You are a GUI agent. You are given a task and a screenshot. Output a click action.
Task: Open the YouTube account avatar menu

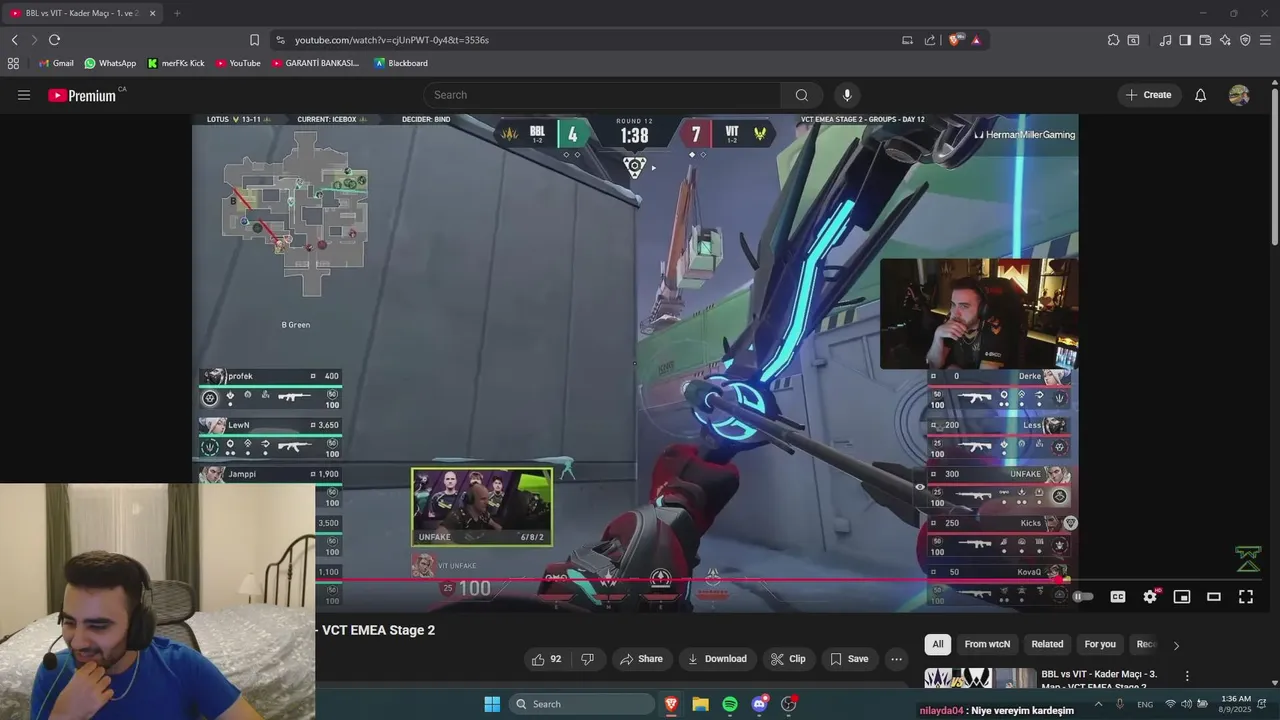click(x=1239, y=95)
